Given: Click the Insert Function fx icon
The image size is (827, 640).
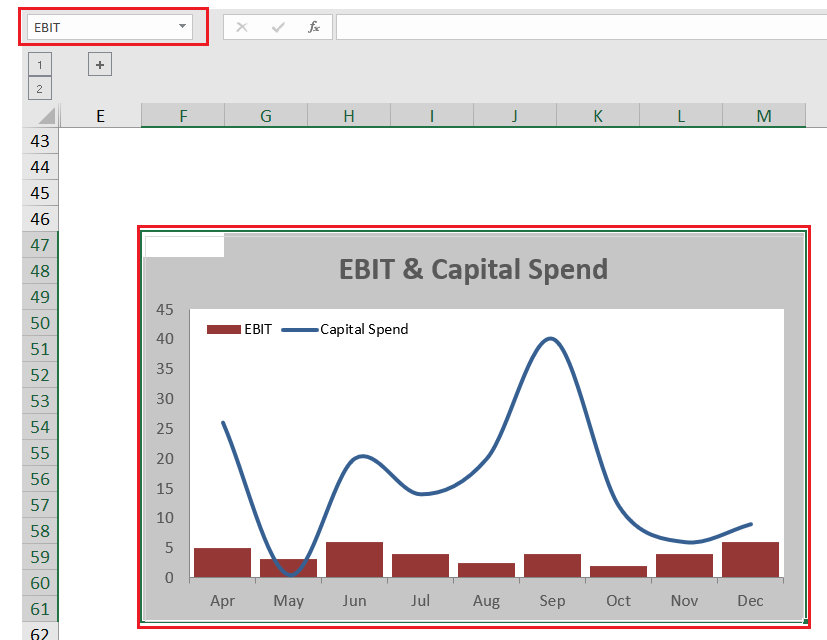Looking at the screenshot, I should click(312, 27).
